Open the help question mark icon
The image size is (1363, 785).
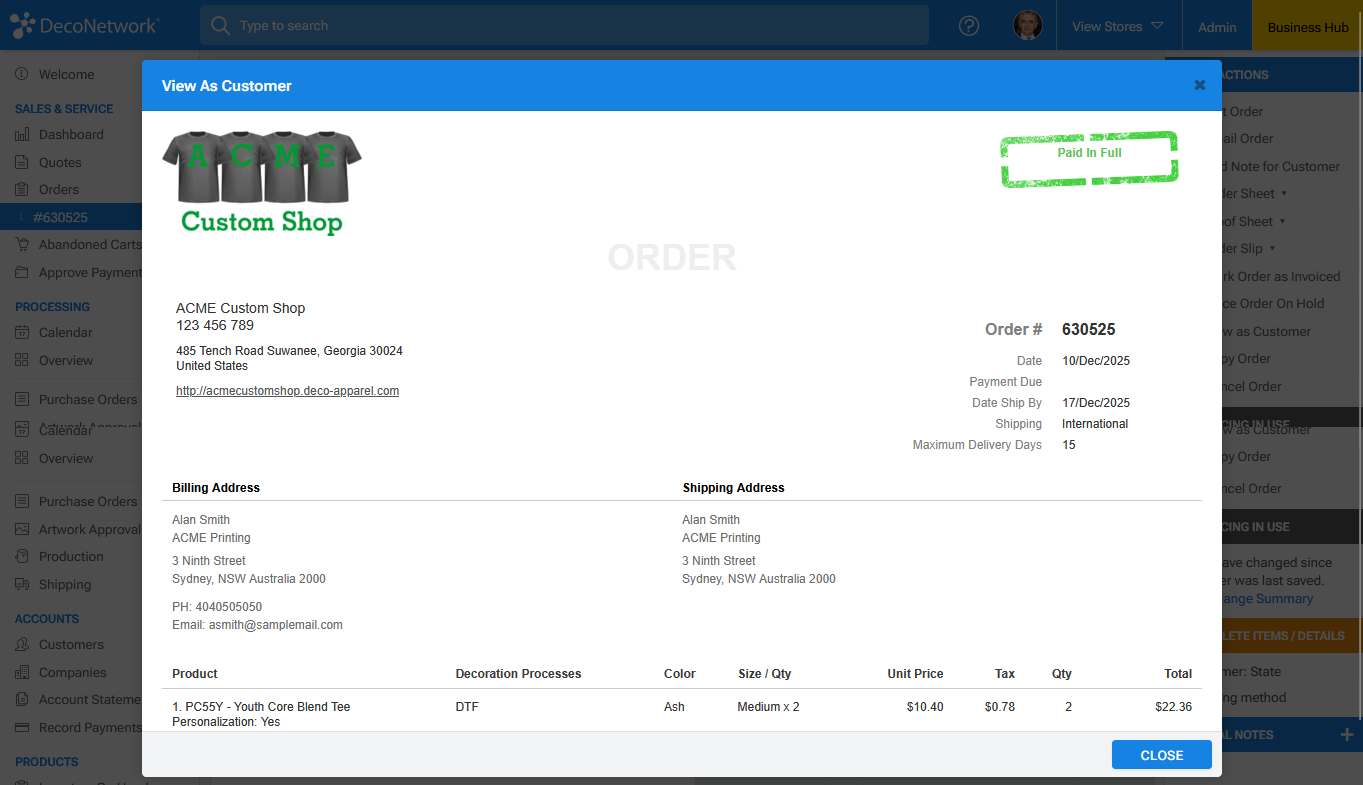click(x=968, y=25)
